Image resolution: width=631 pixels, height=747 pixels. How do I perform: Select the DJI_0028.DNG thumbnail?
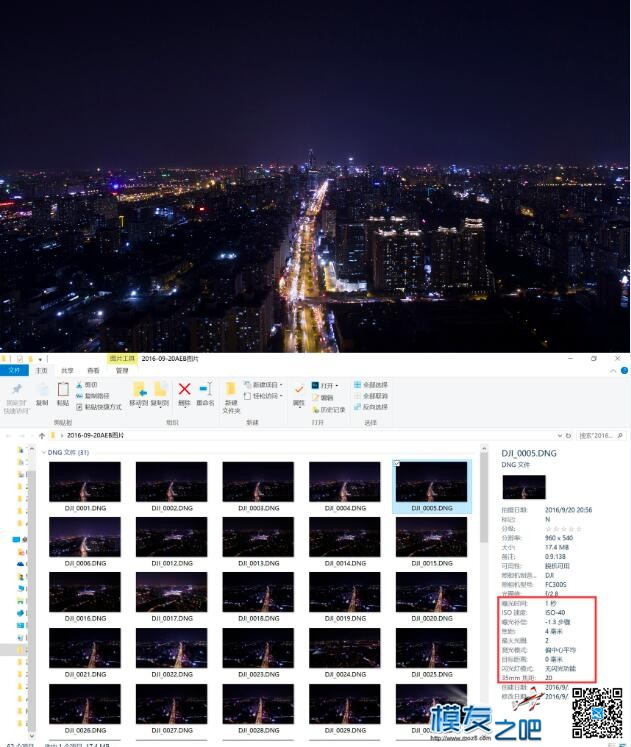pos(258,704)
